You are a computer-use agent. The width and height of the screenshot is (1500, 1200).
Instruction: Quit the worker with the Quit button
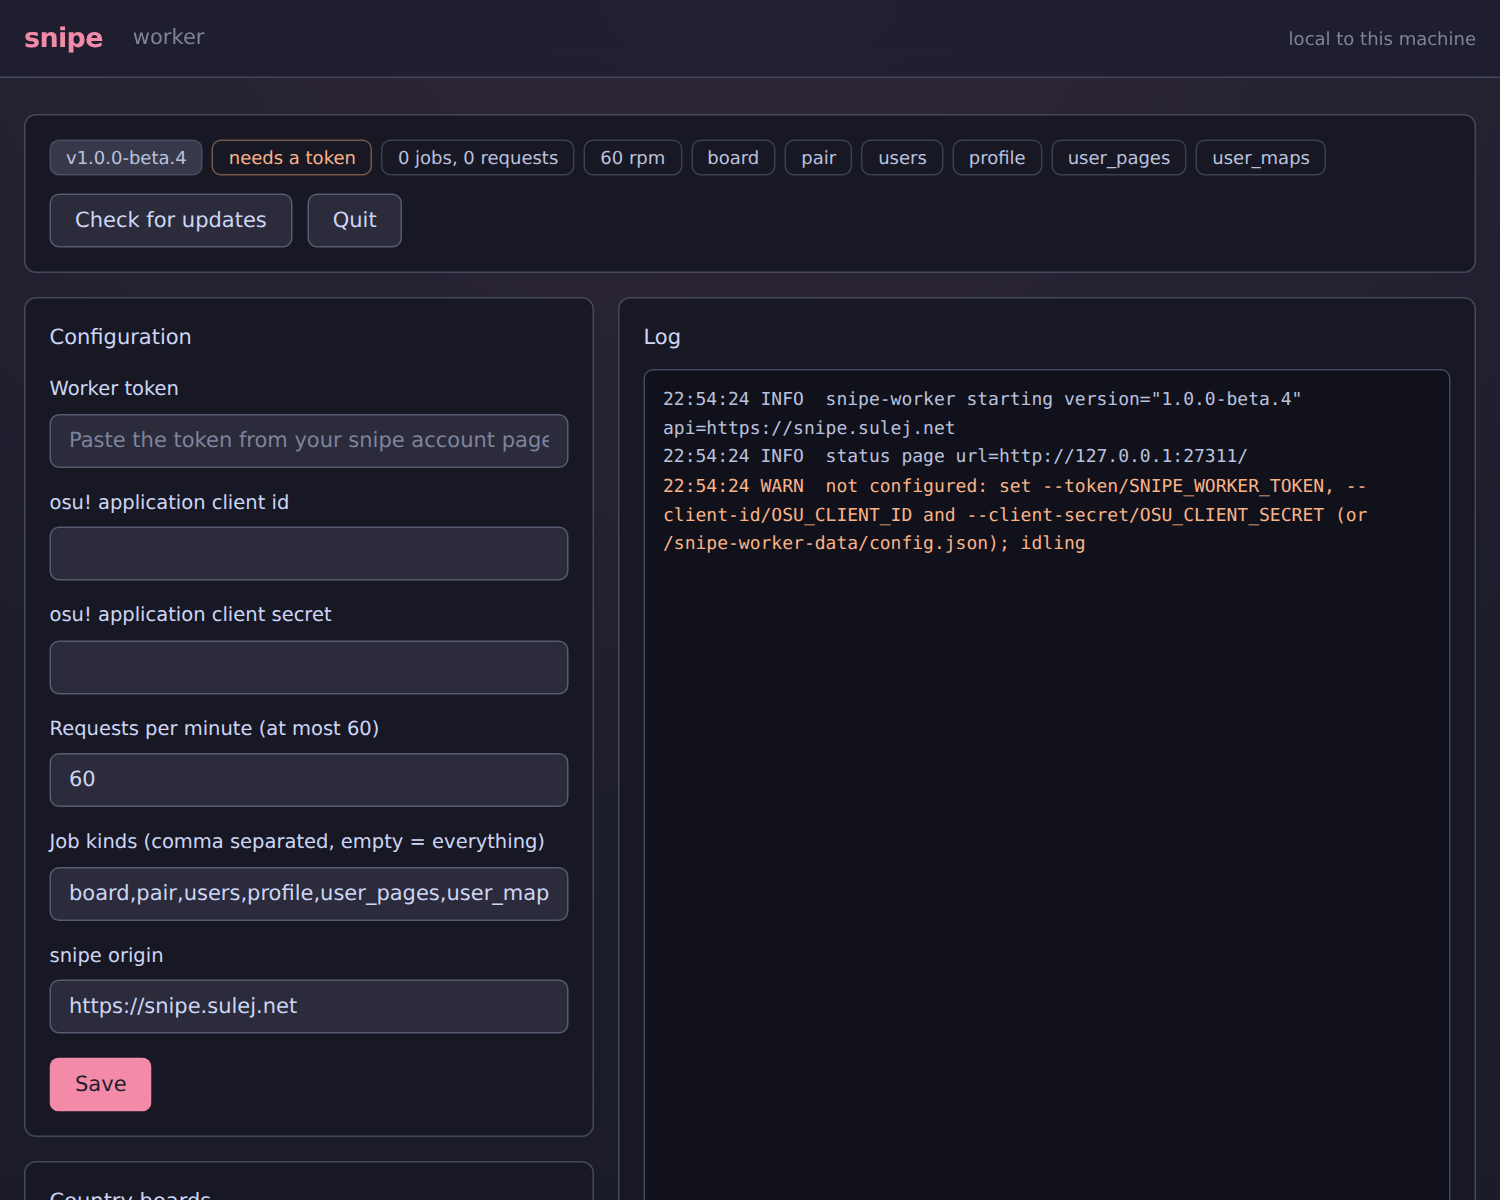354,220
